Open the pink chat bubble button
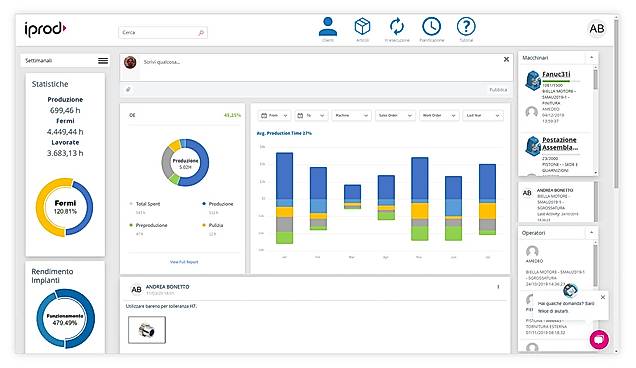 [599, 339]
